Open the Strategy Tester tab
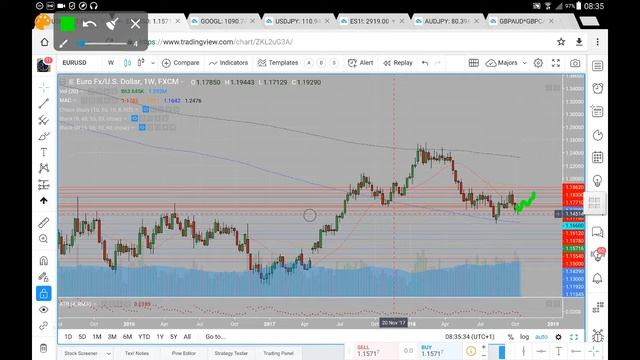Image resolution: width=640 pixels, height=360 pixels. coord(231,353)
